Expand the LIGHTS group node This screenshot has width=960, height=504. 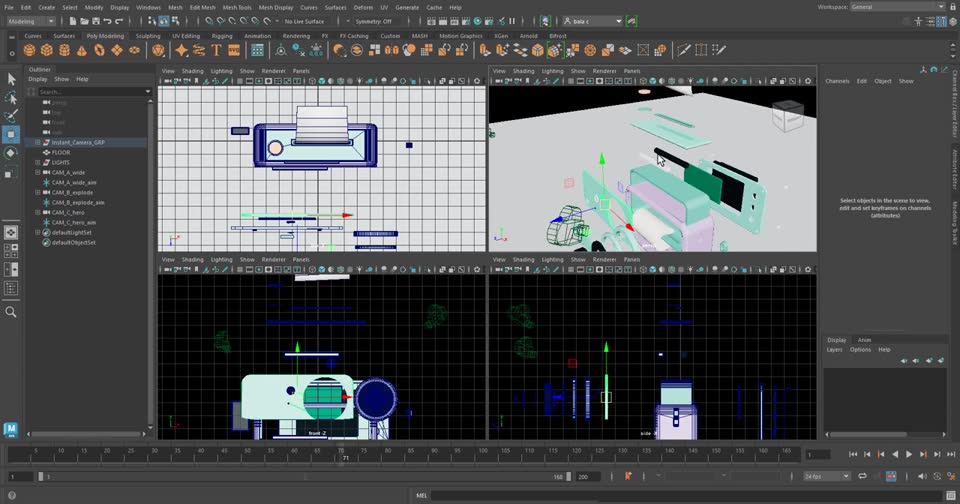click(37, 162)
